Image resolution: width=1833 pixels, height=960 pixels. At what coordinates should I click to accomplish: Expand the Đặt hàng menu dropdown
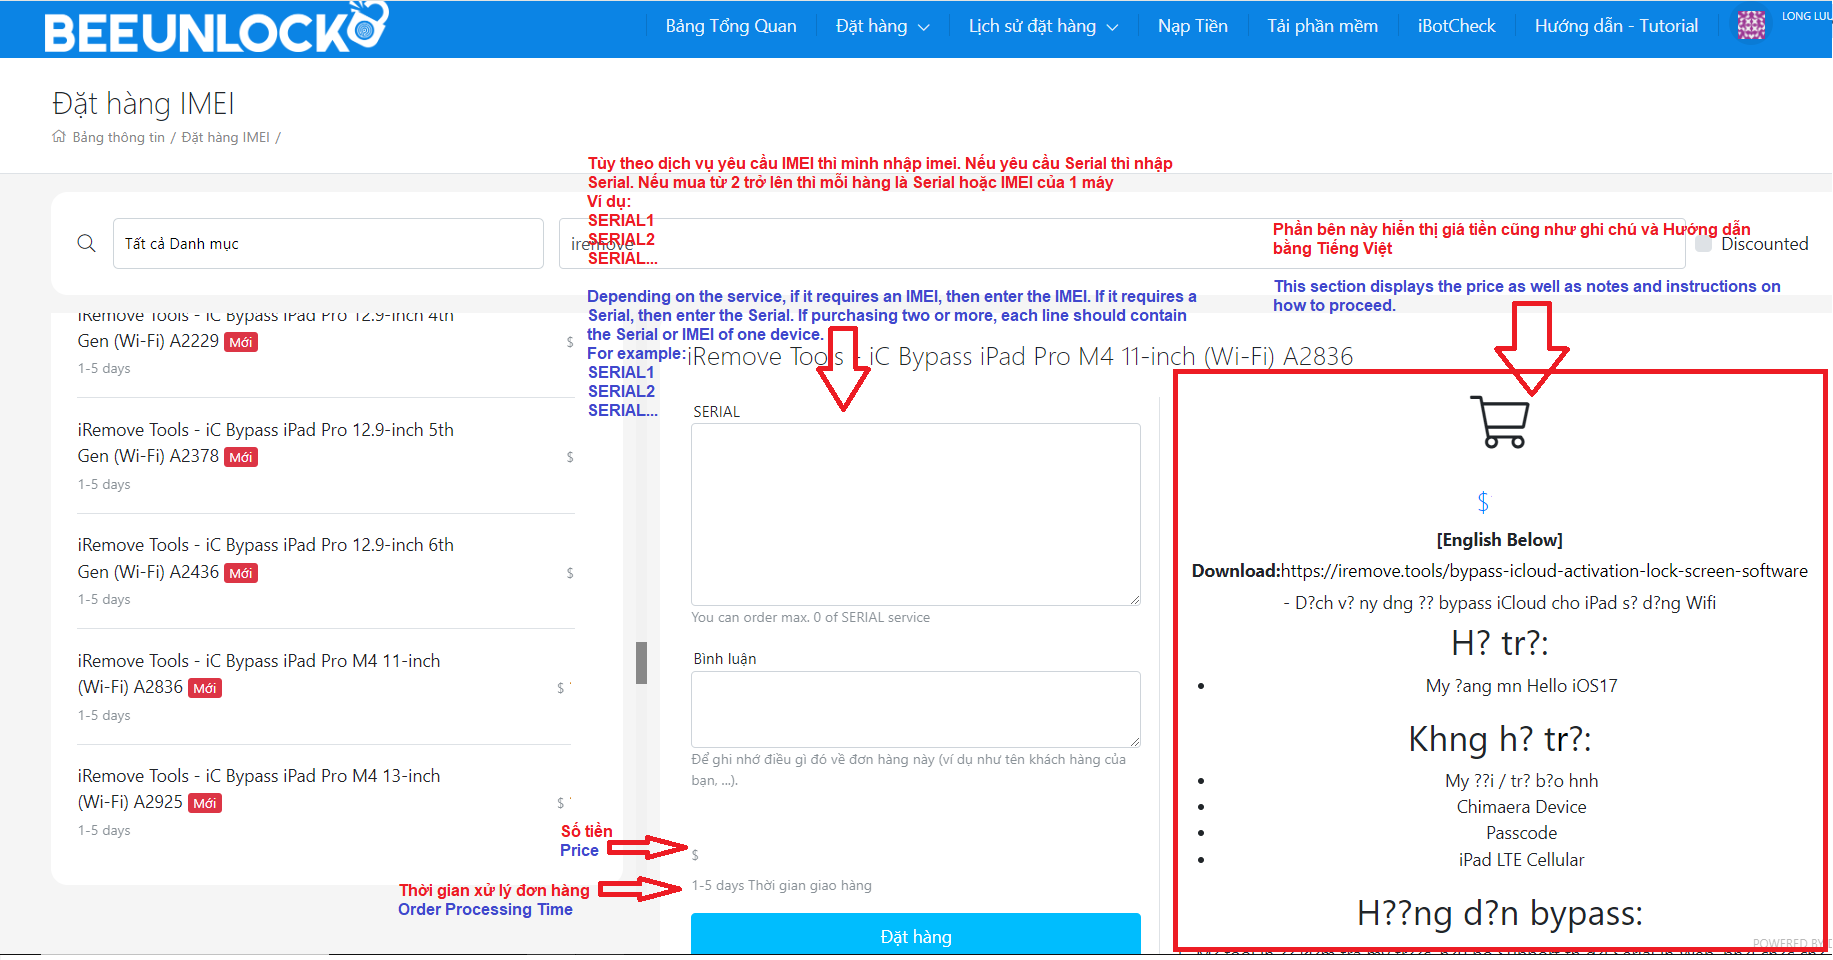point(882,26)
